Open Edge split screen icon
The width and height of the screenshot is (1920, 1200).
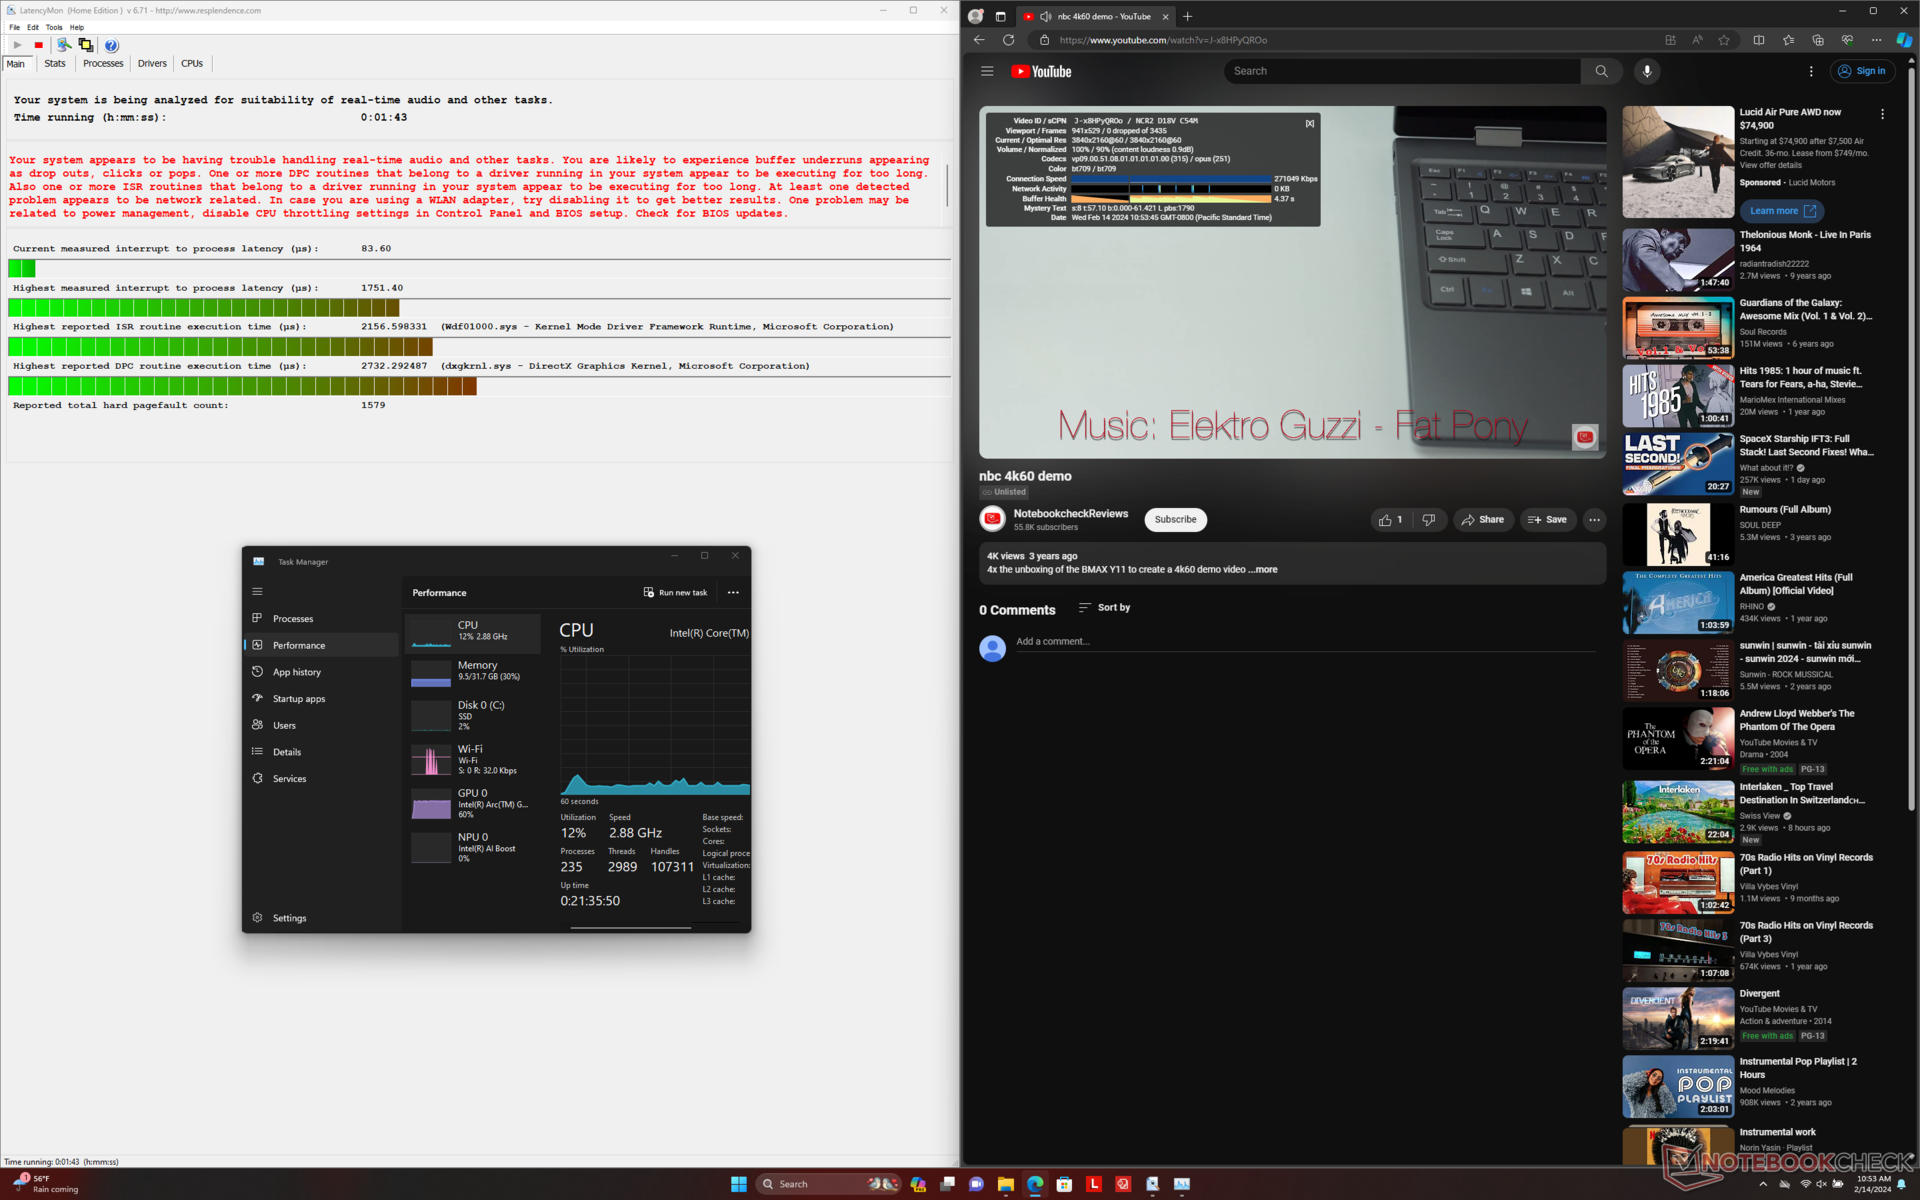point(1759,40)
